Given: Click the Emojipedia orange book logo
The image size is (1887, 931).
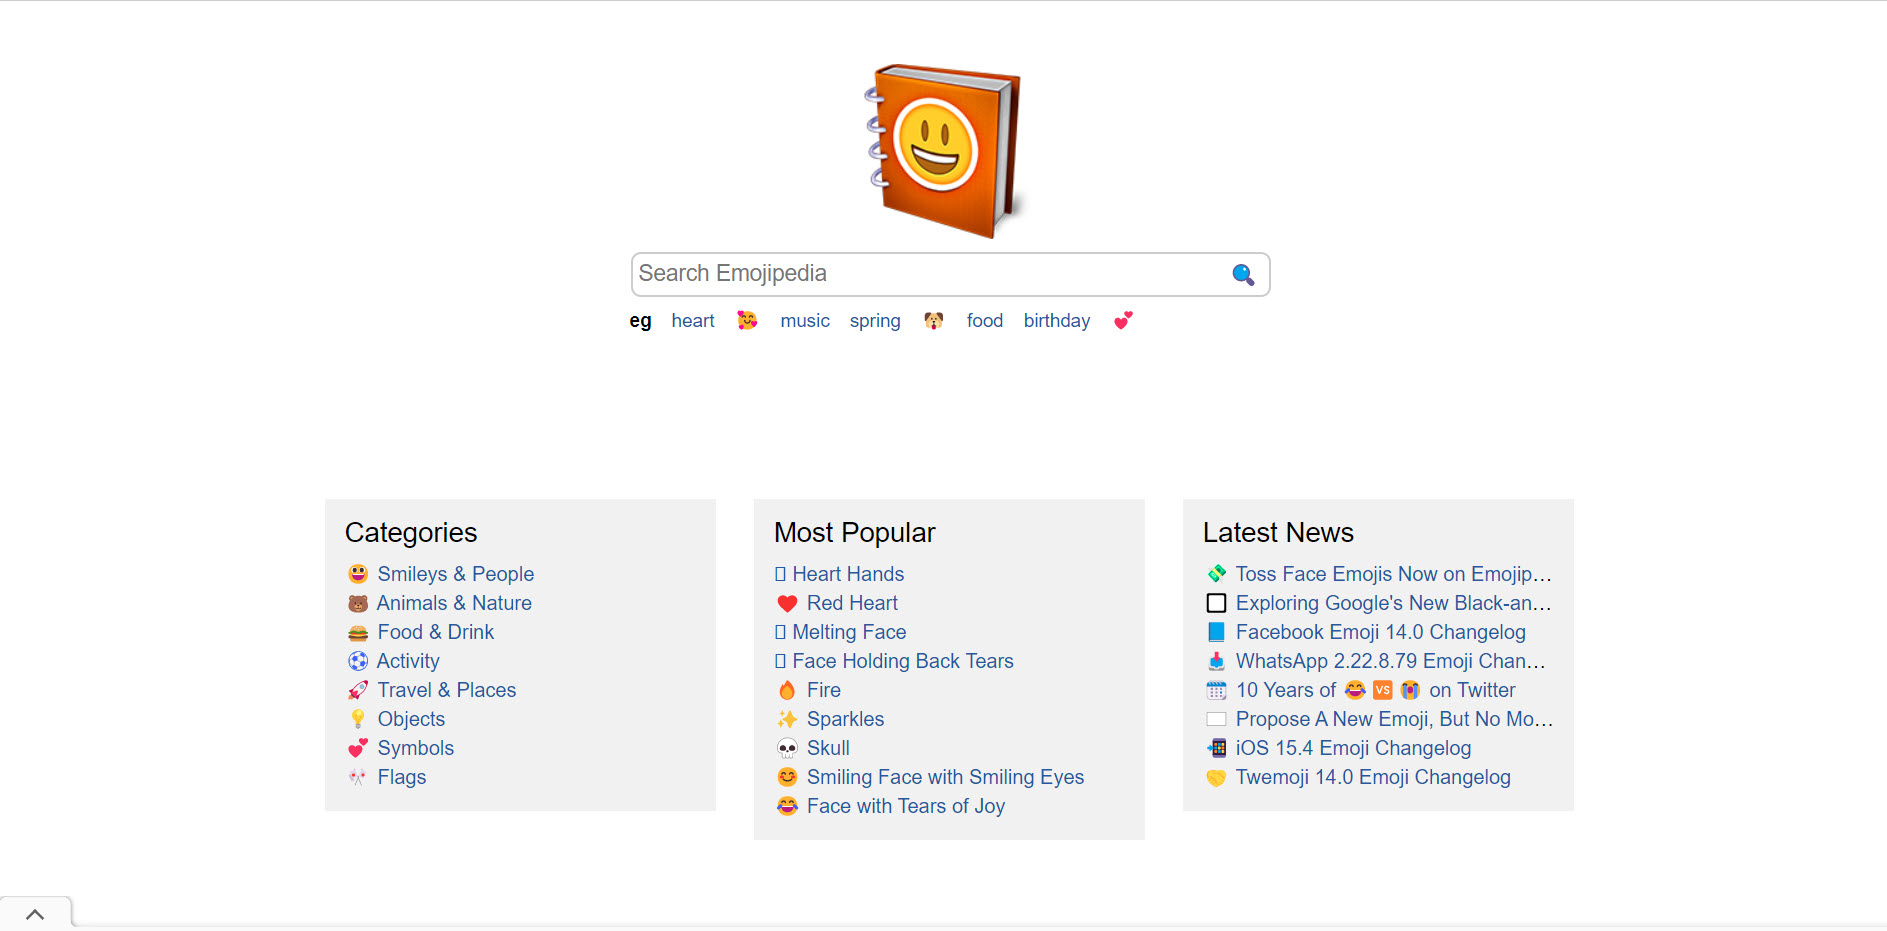Looking at the screenshot, I should 943,150.
